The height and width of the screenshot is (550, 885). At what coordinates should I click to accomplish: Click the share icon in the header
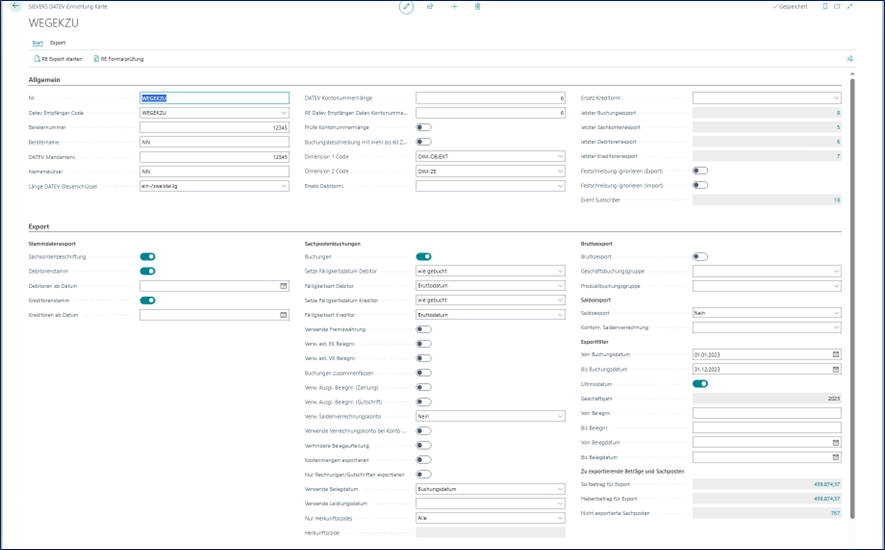pyautogui.click(x=430, y=6)
